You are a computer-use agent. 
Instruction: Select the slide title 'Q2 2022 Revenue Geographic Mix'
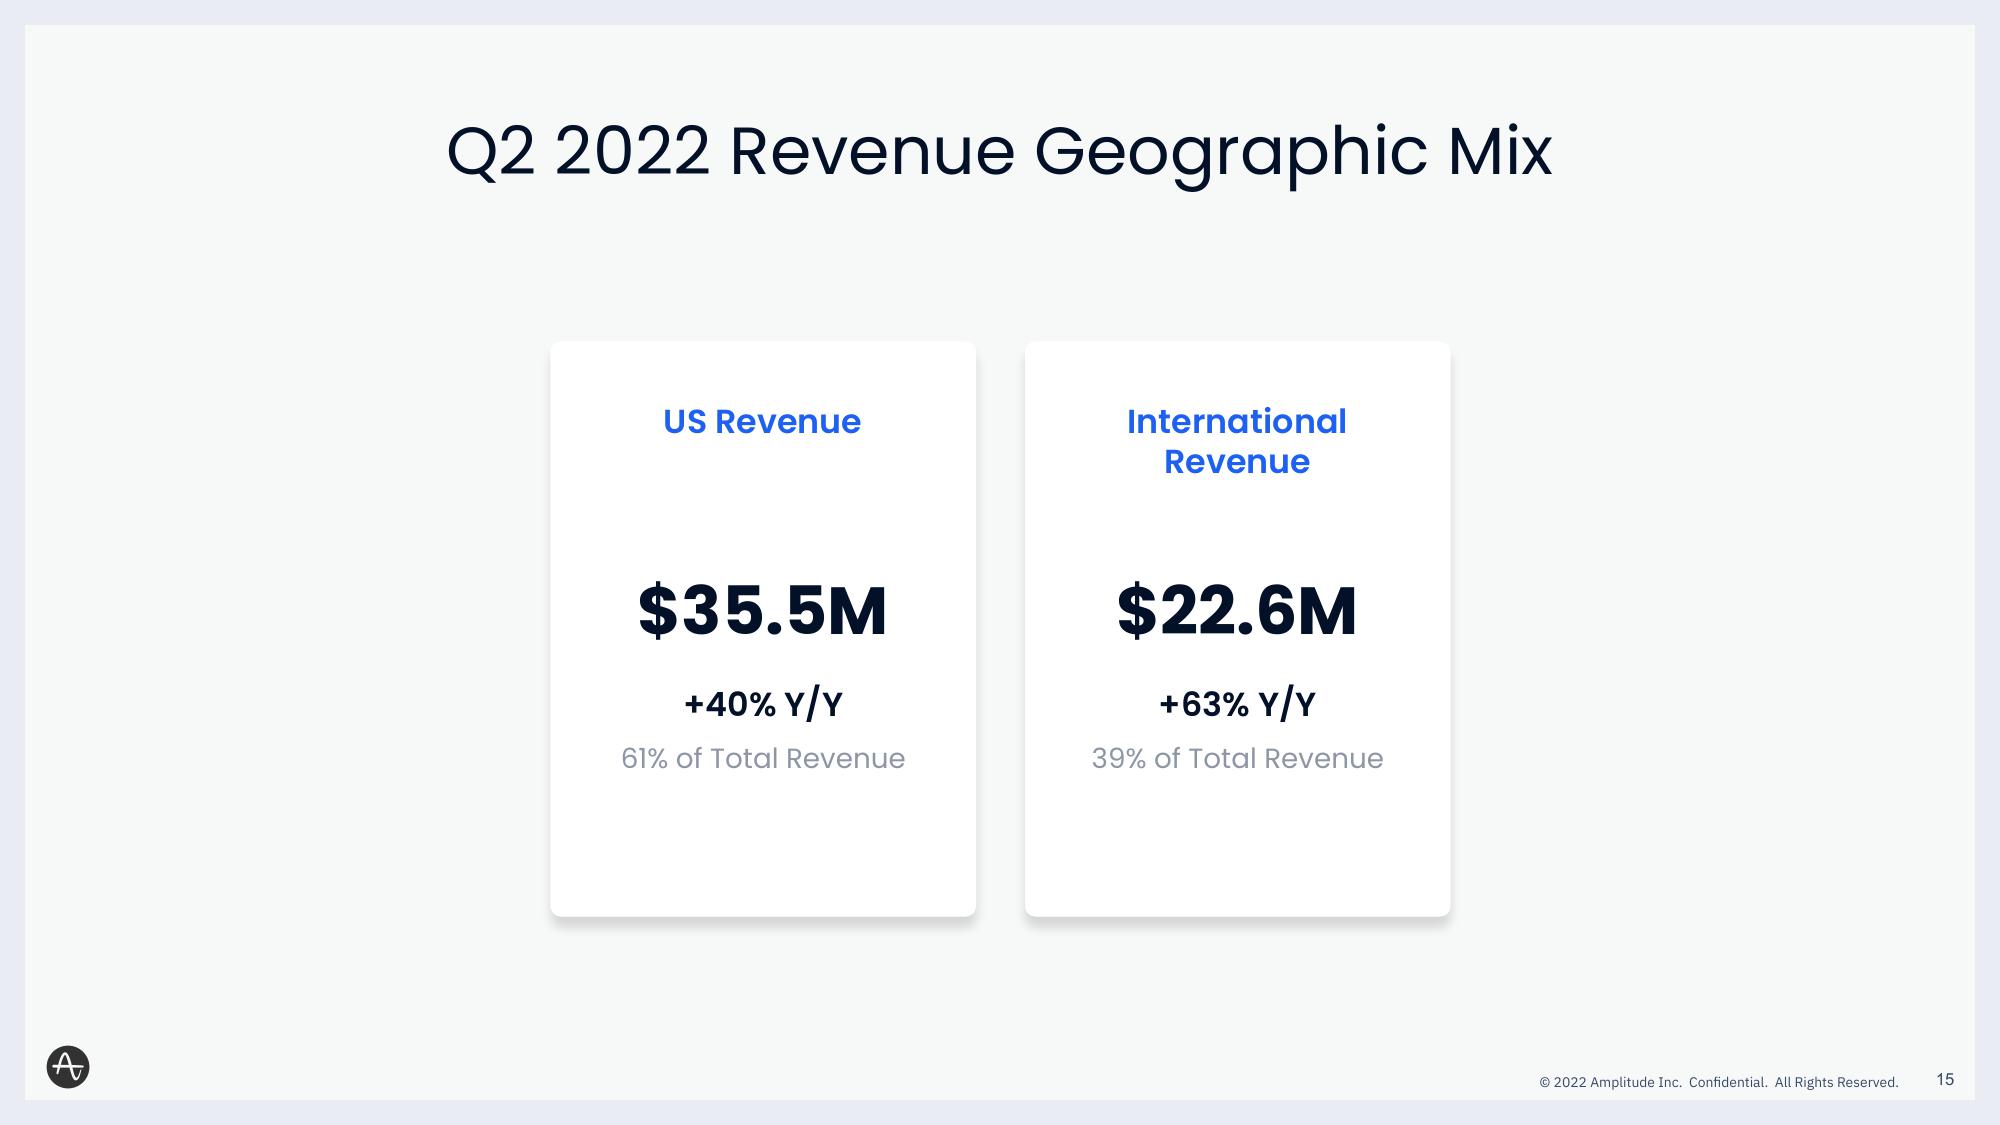pyautogui.click(x=999, y=152)
